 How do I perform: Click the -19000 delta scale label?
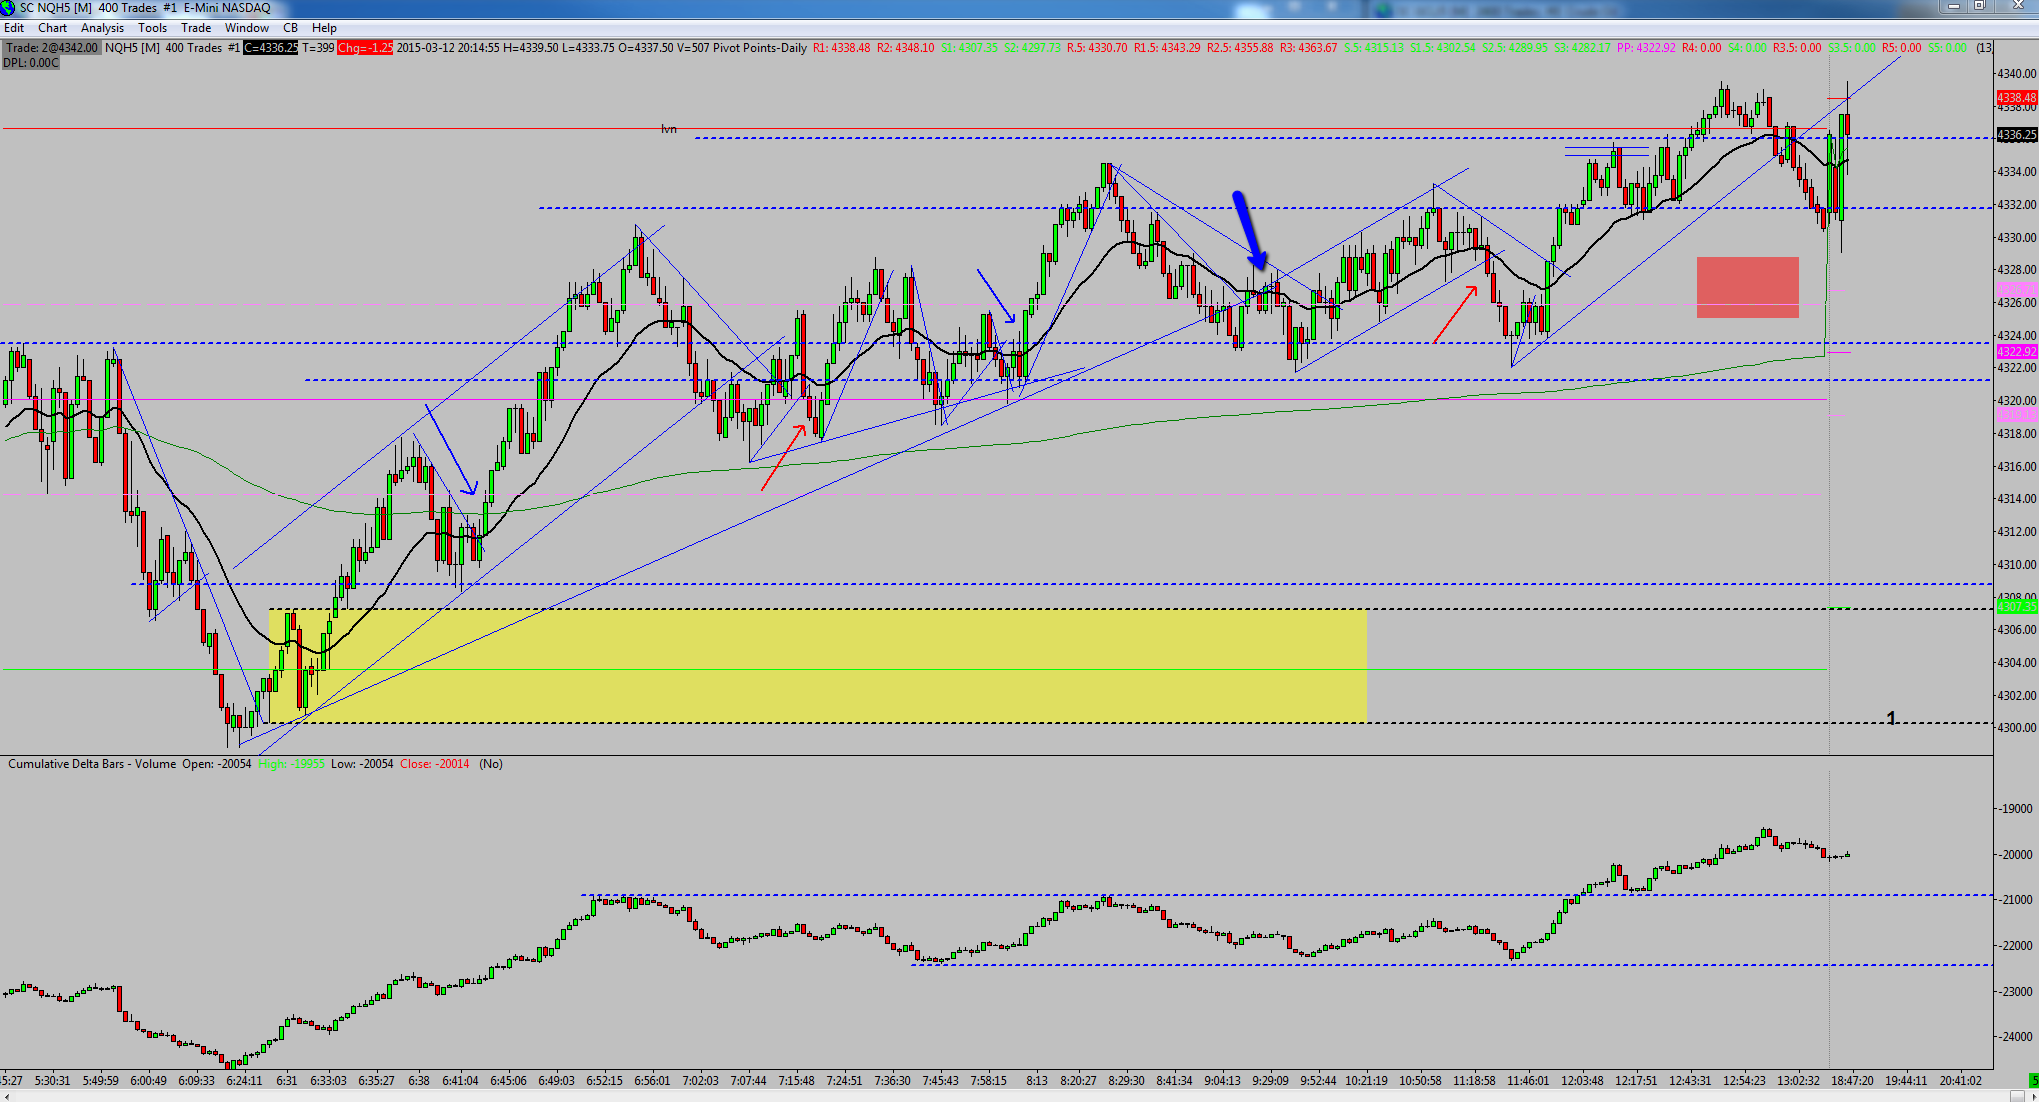[2015, 808]
